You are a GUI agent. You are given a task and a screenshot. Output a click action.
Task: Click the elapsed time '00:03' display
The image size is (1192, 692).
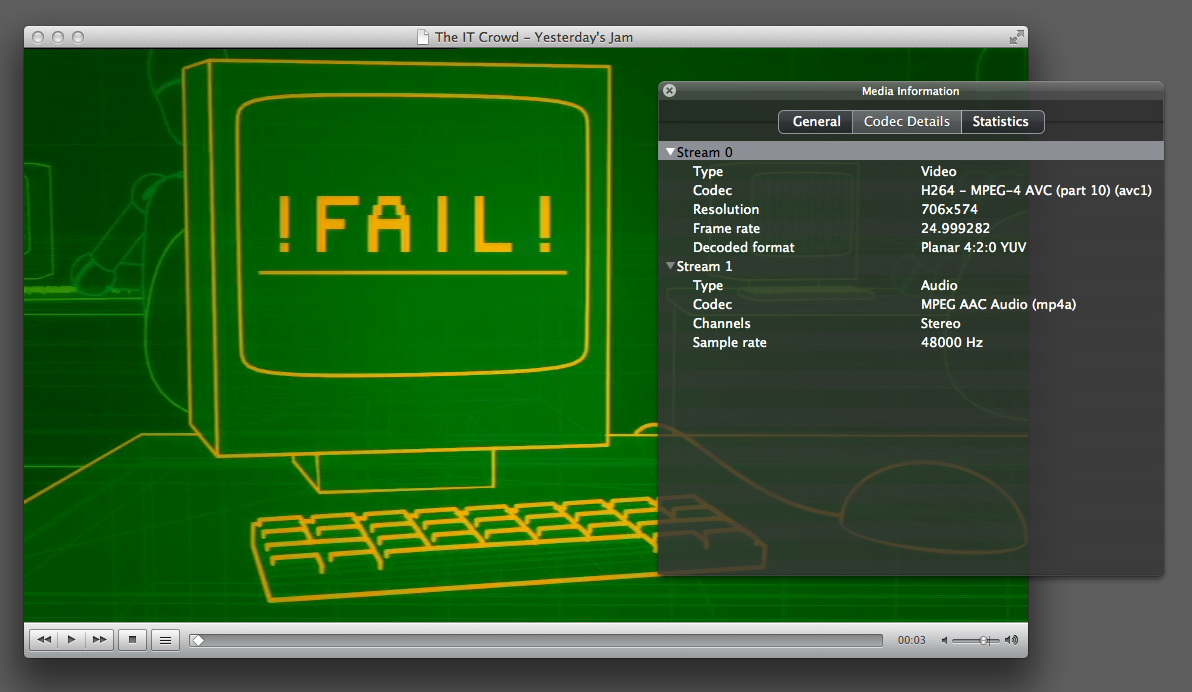click(911, 640)
